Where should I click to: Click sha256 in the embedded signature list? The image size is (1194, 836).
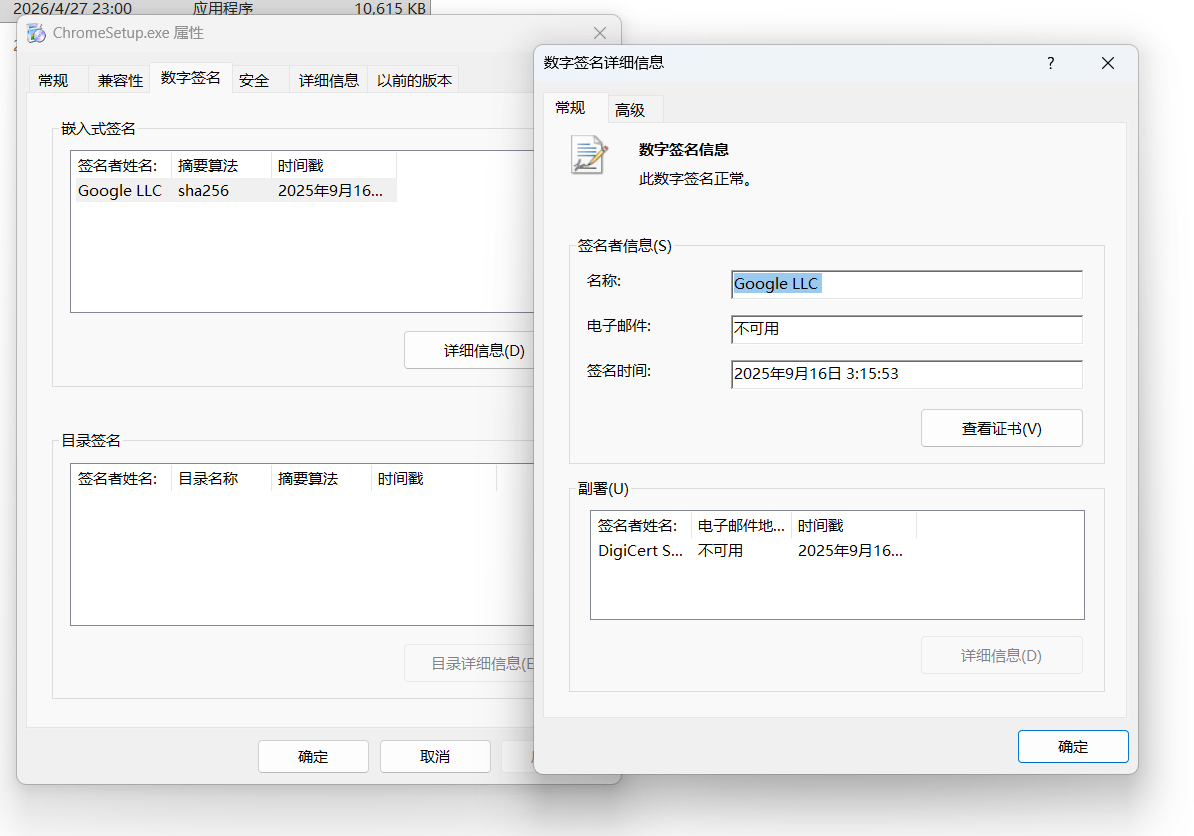203,190
